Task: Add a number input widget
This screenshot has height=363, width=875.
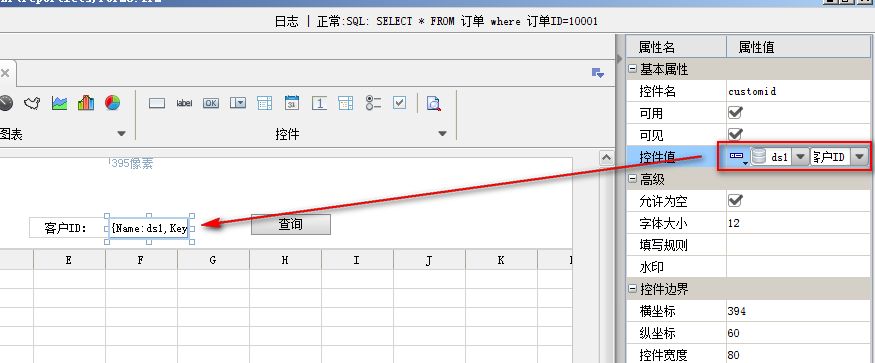Action: [319, 103]
